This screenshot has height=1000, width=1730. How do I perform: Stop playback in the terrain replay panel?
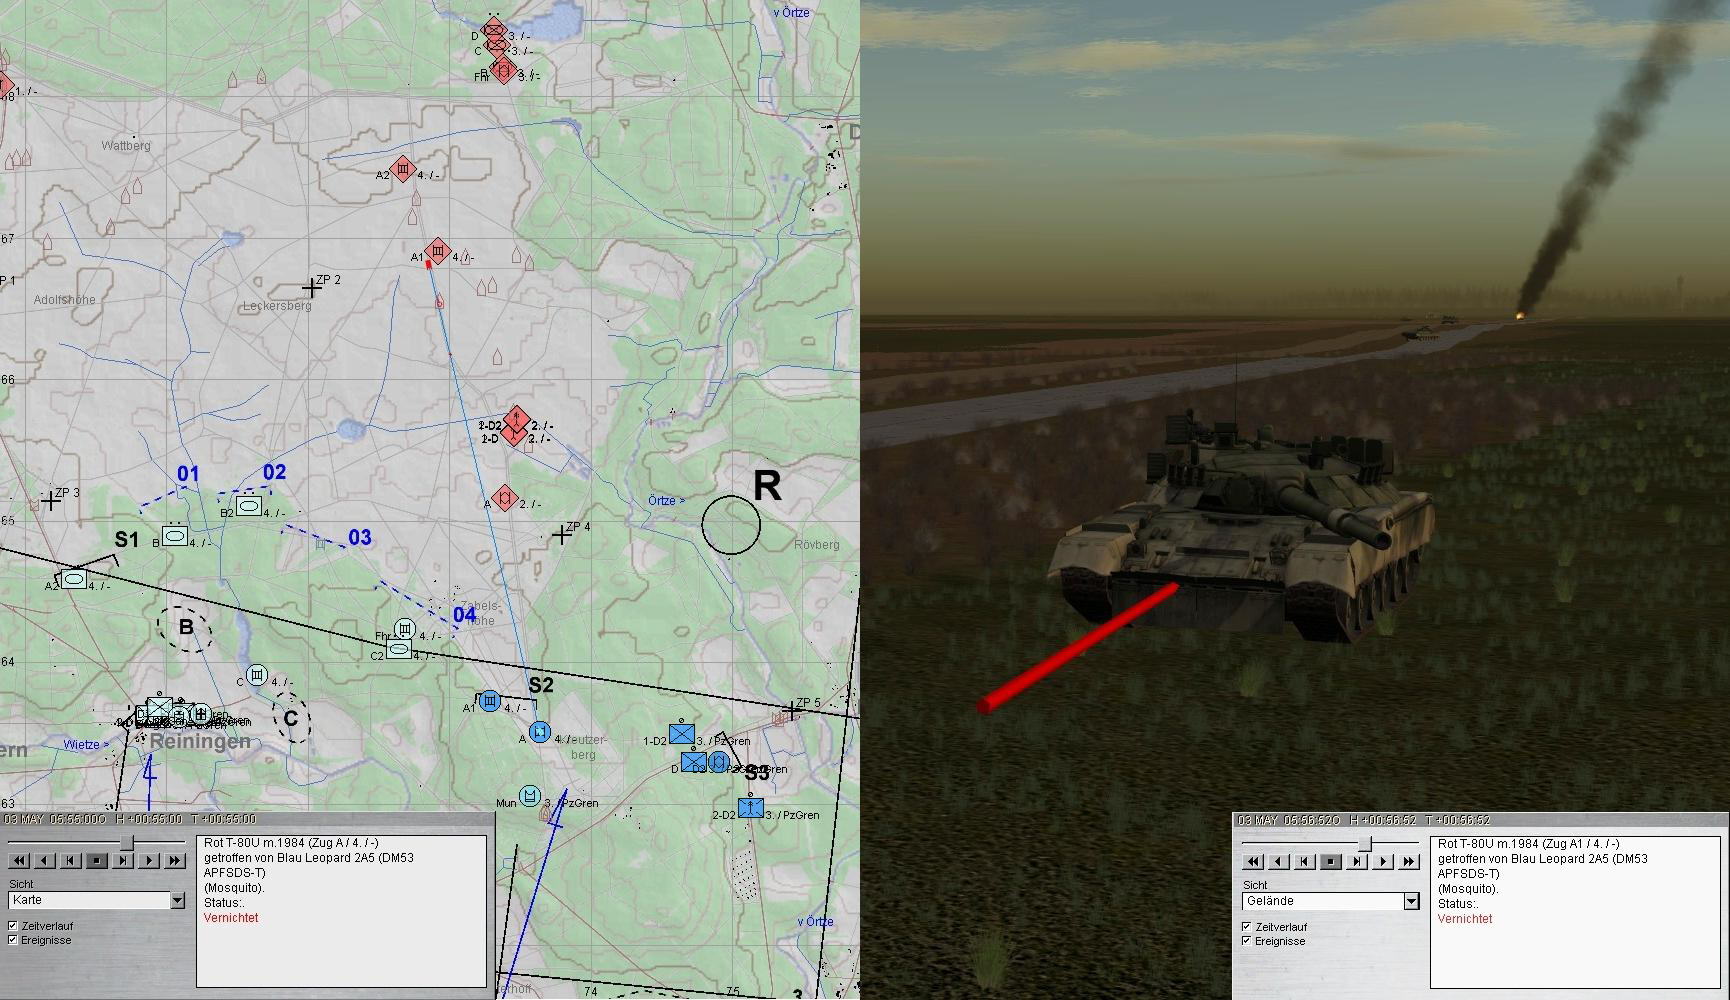(x=1331, y=861)
